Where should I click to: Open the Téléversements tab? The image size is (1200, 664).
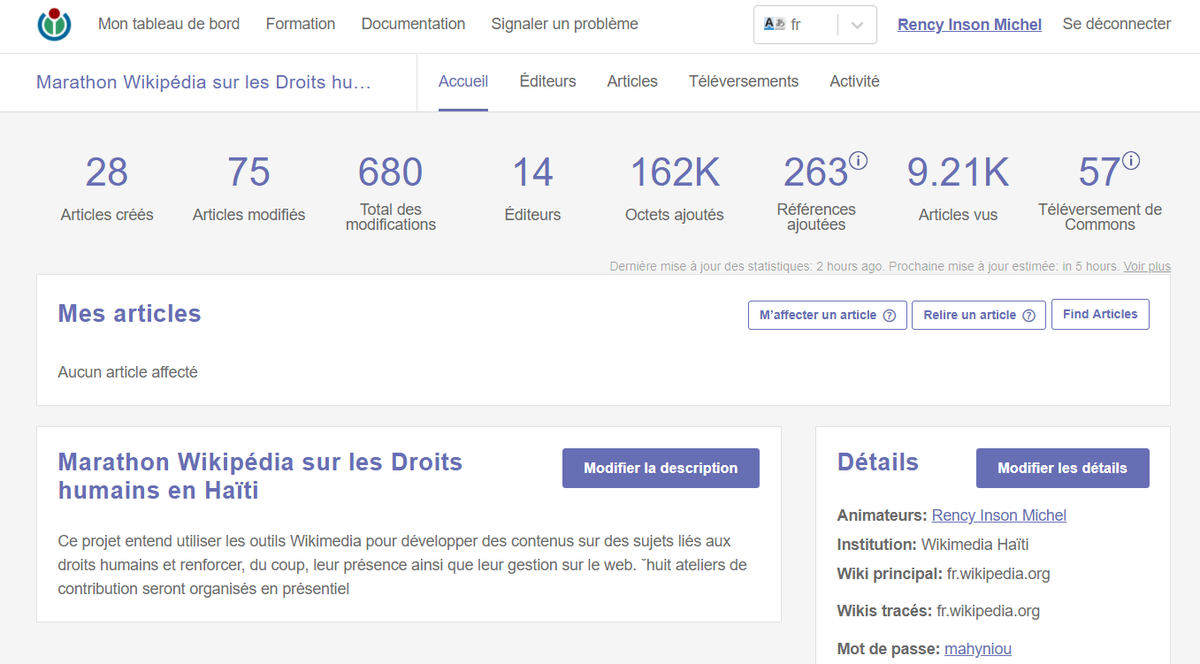(743, 81)
